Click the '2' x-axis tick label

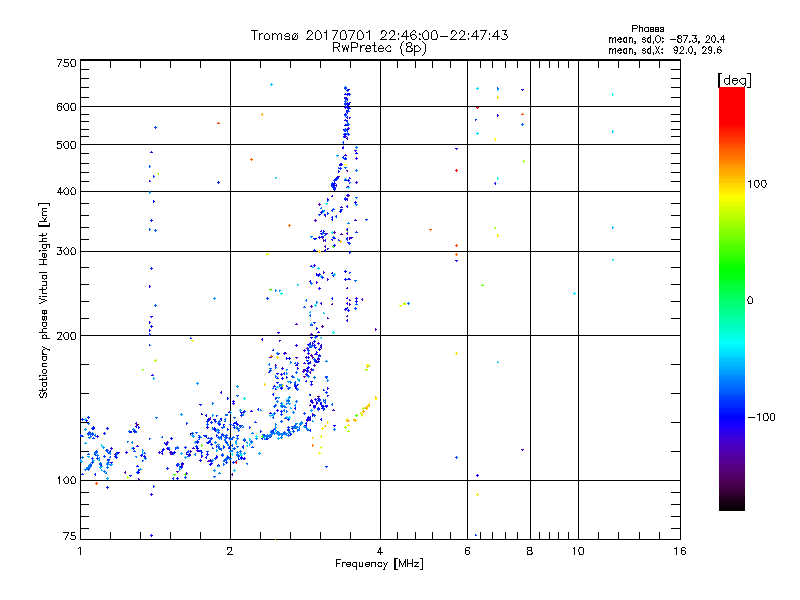point(230,551)
